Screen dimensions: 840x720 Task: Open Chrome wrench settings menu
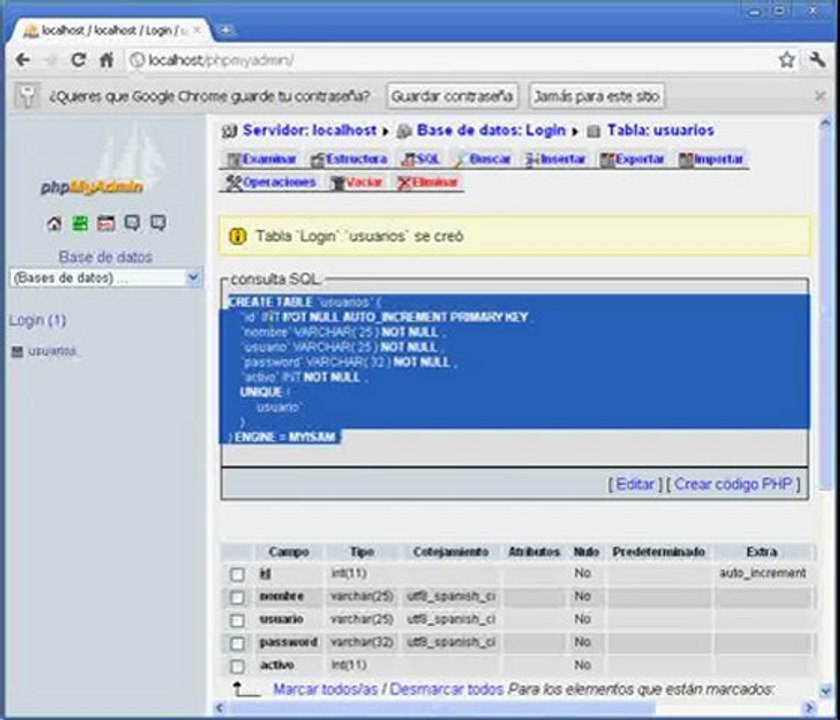click(x=817, y=59)
